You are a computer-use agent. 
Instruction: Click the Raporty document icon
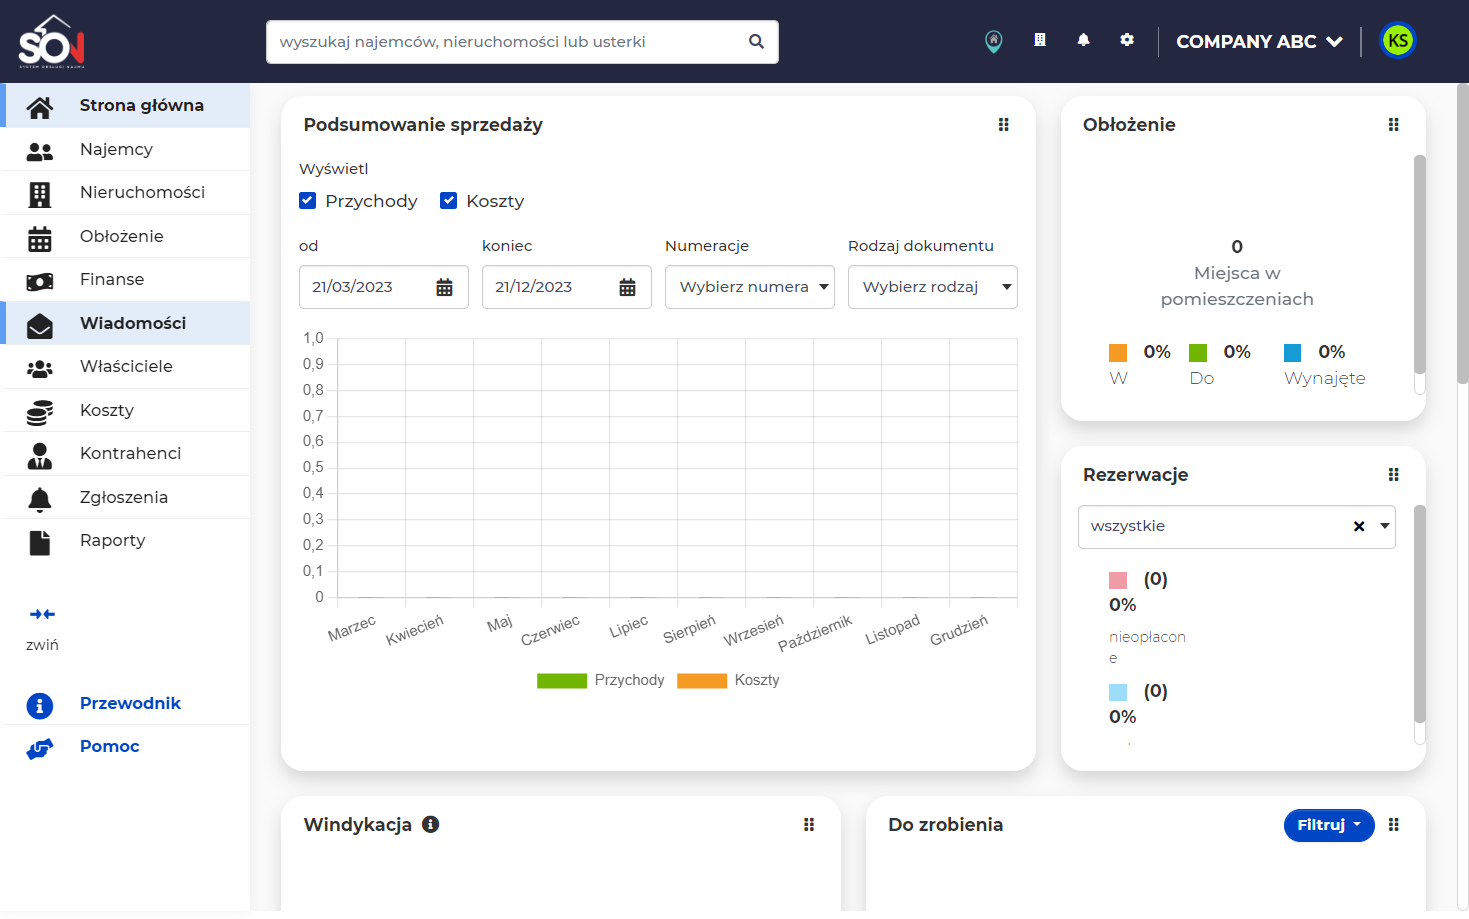click(x=40, y=542)
